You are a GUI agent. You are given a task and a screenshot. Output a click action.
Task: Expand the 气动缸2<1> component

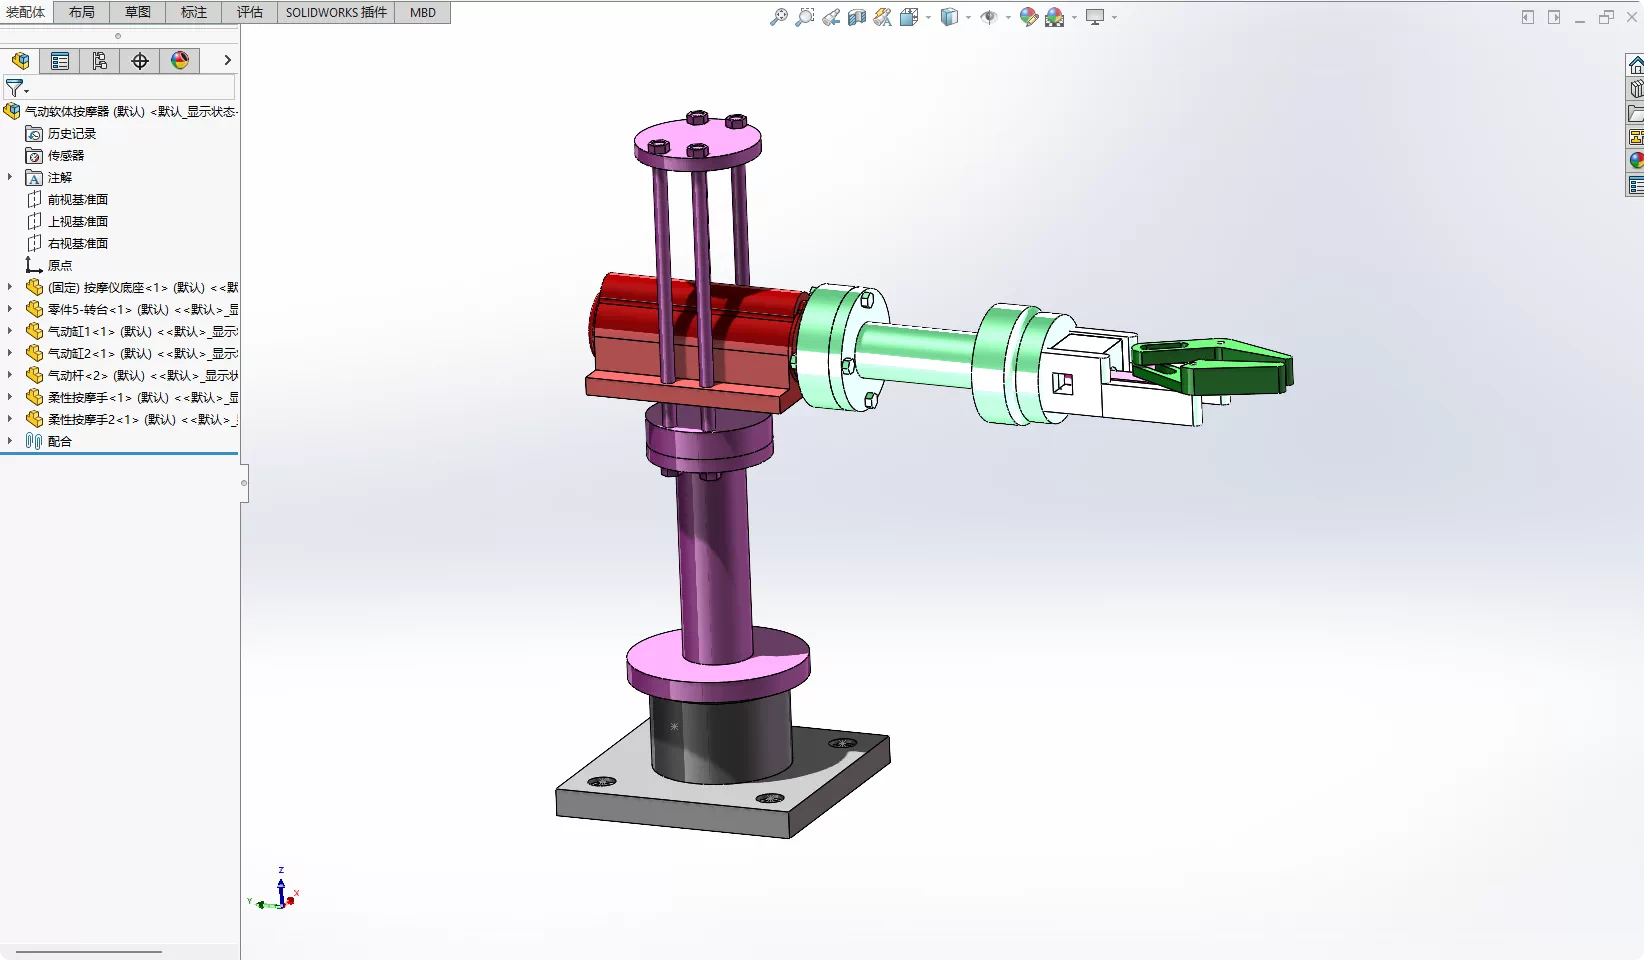pos(10,353)
